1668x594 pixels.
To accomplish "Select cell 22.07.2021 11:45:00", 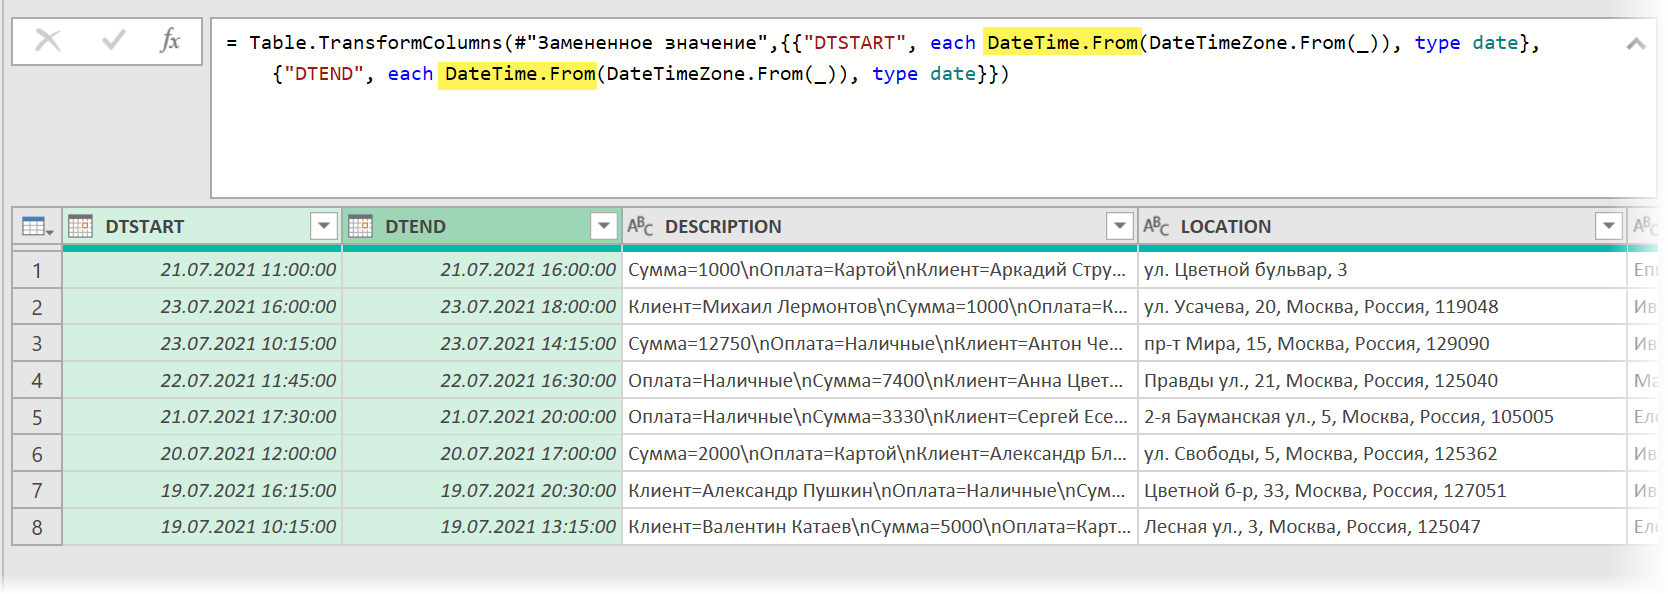I will [202, 380].
